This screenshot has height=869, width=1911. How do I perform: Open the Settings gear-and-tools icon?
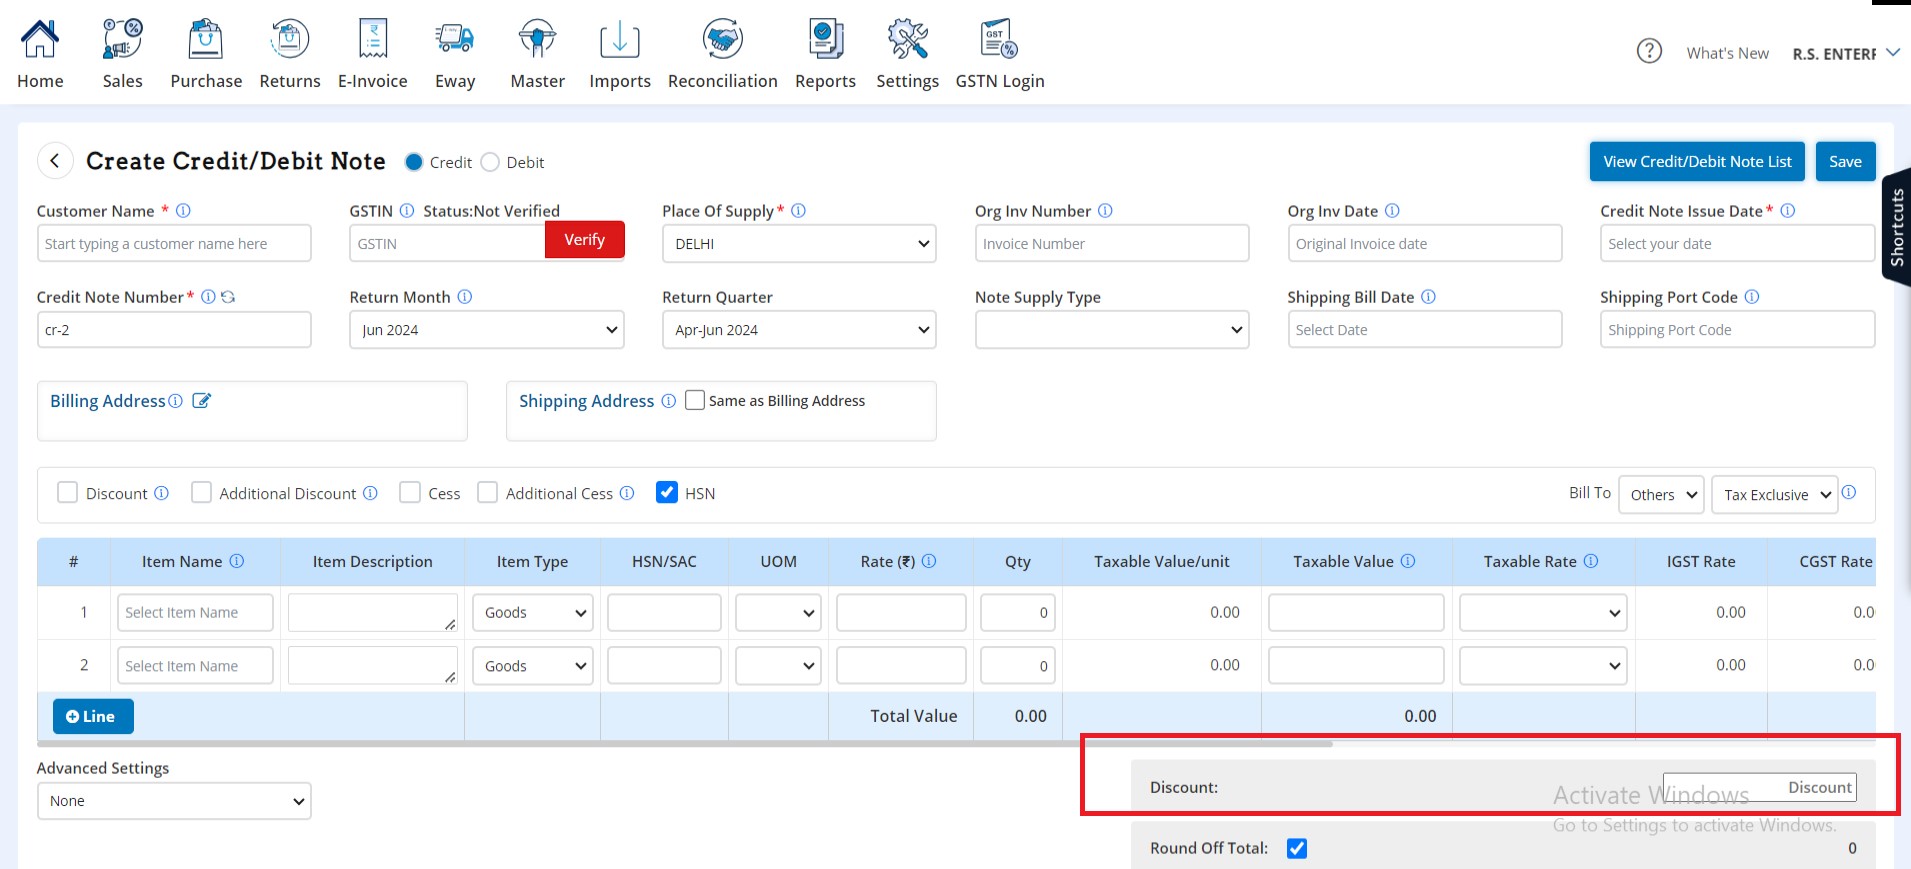[908, 39]
